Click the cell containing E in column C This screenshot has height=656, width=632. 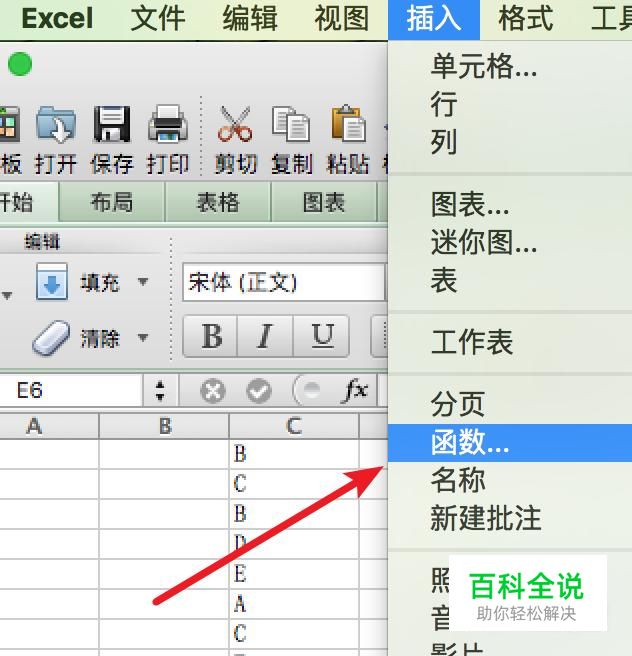point(294,574)
